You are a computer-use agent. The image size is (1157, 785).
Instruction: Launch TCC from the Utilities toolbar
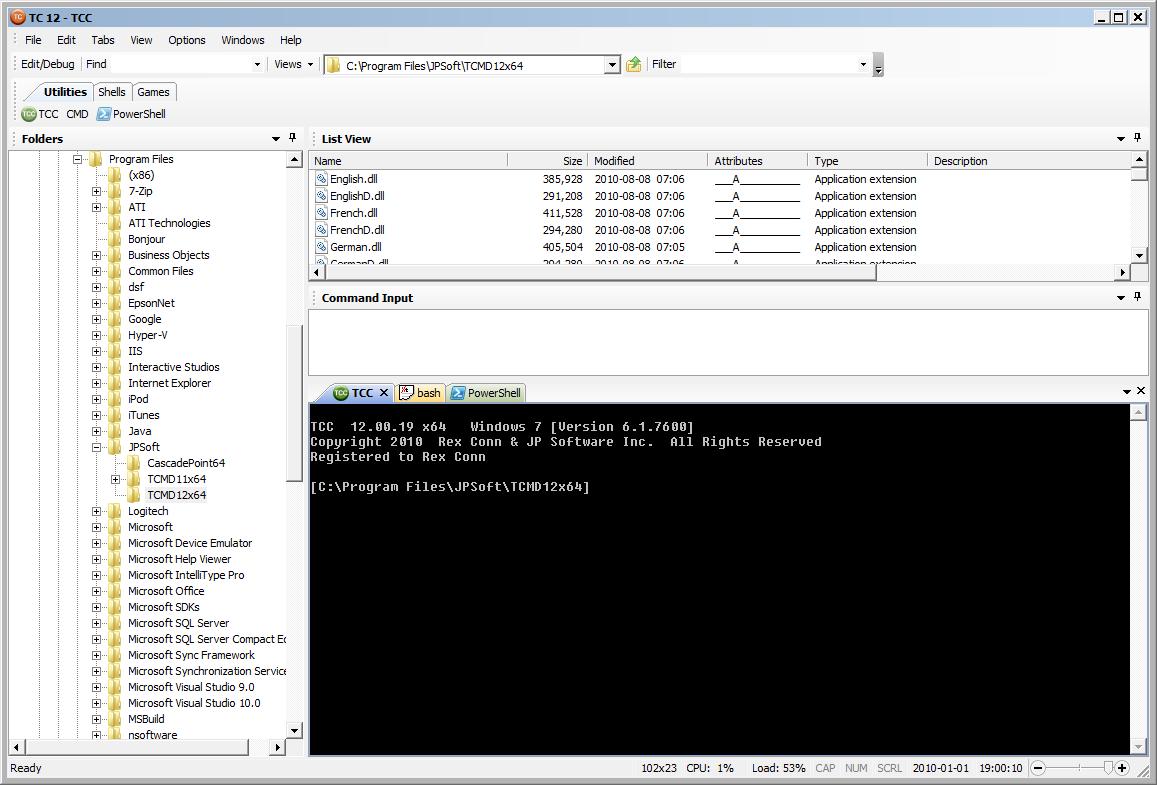click(x=40, y=114)
